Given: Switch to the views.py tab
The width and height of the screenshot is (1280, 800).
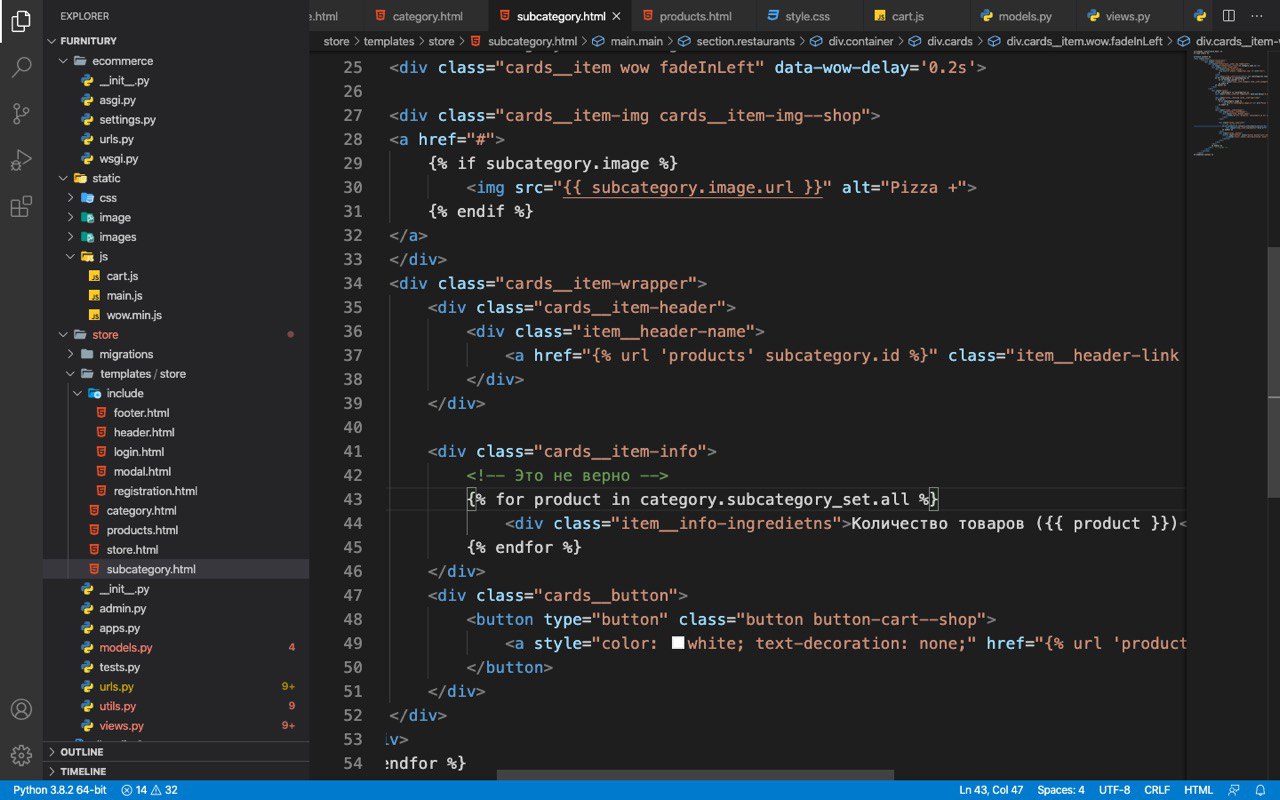Looking at the screenshot, I should [x=1128, y=17].
